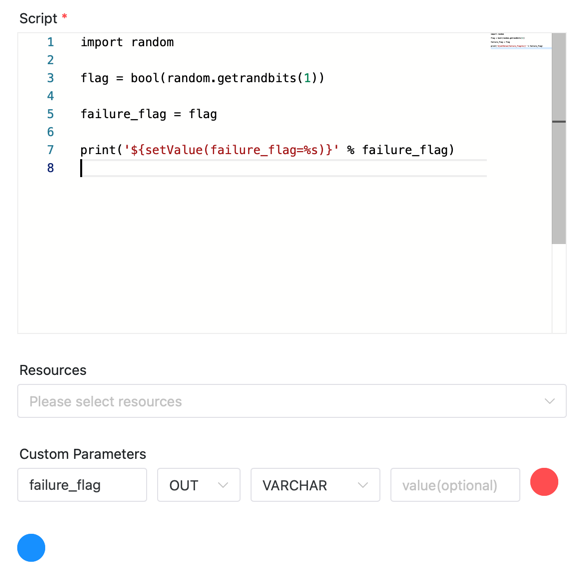Click the failure_flag parameter name field
Viewport: 587px width, 577px height.
pos(82,485)
